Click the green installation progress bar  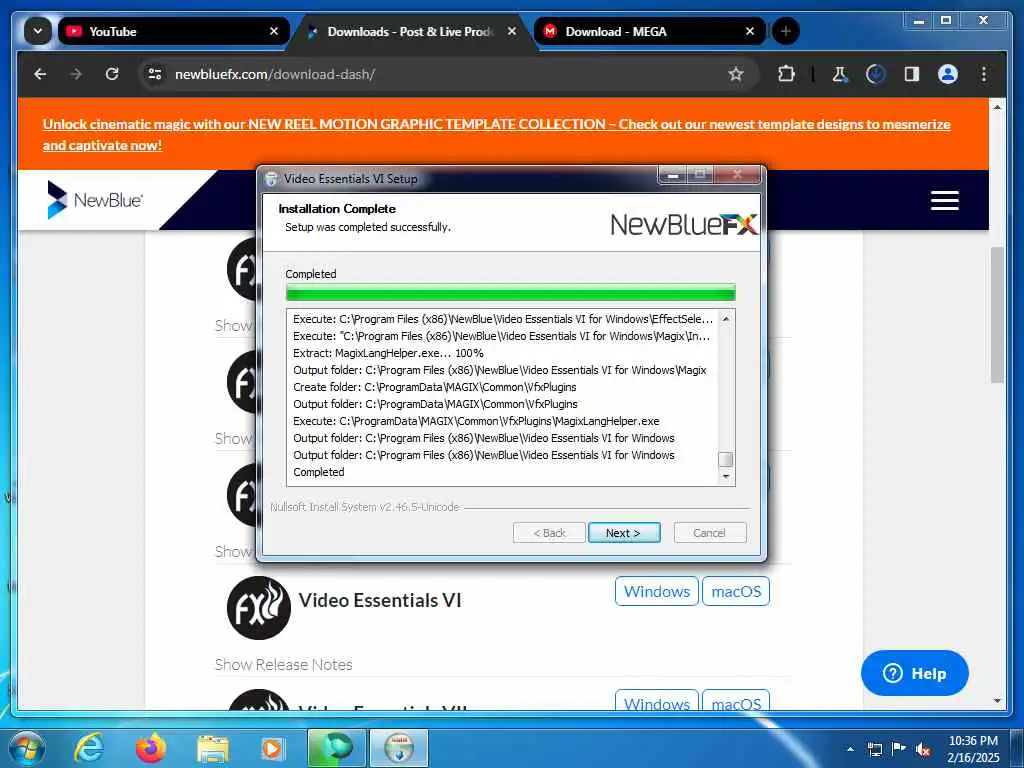[x=511, y=293]
